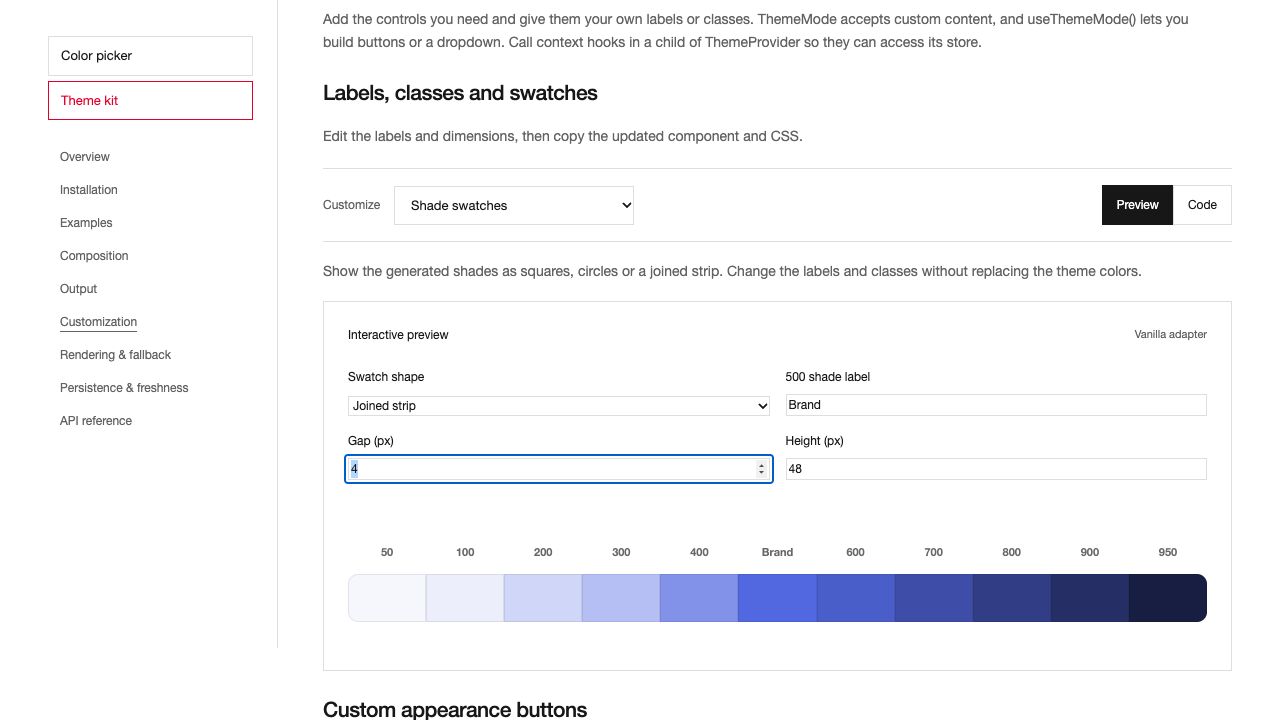Select the 50 shade swatch
1280x720 pixels.
387,598
